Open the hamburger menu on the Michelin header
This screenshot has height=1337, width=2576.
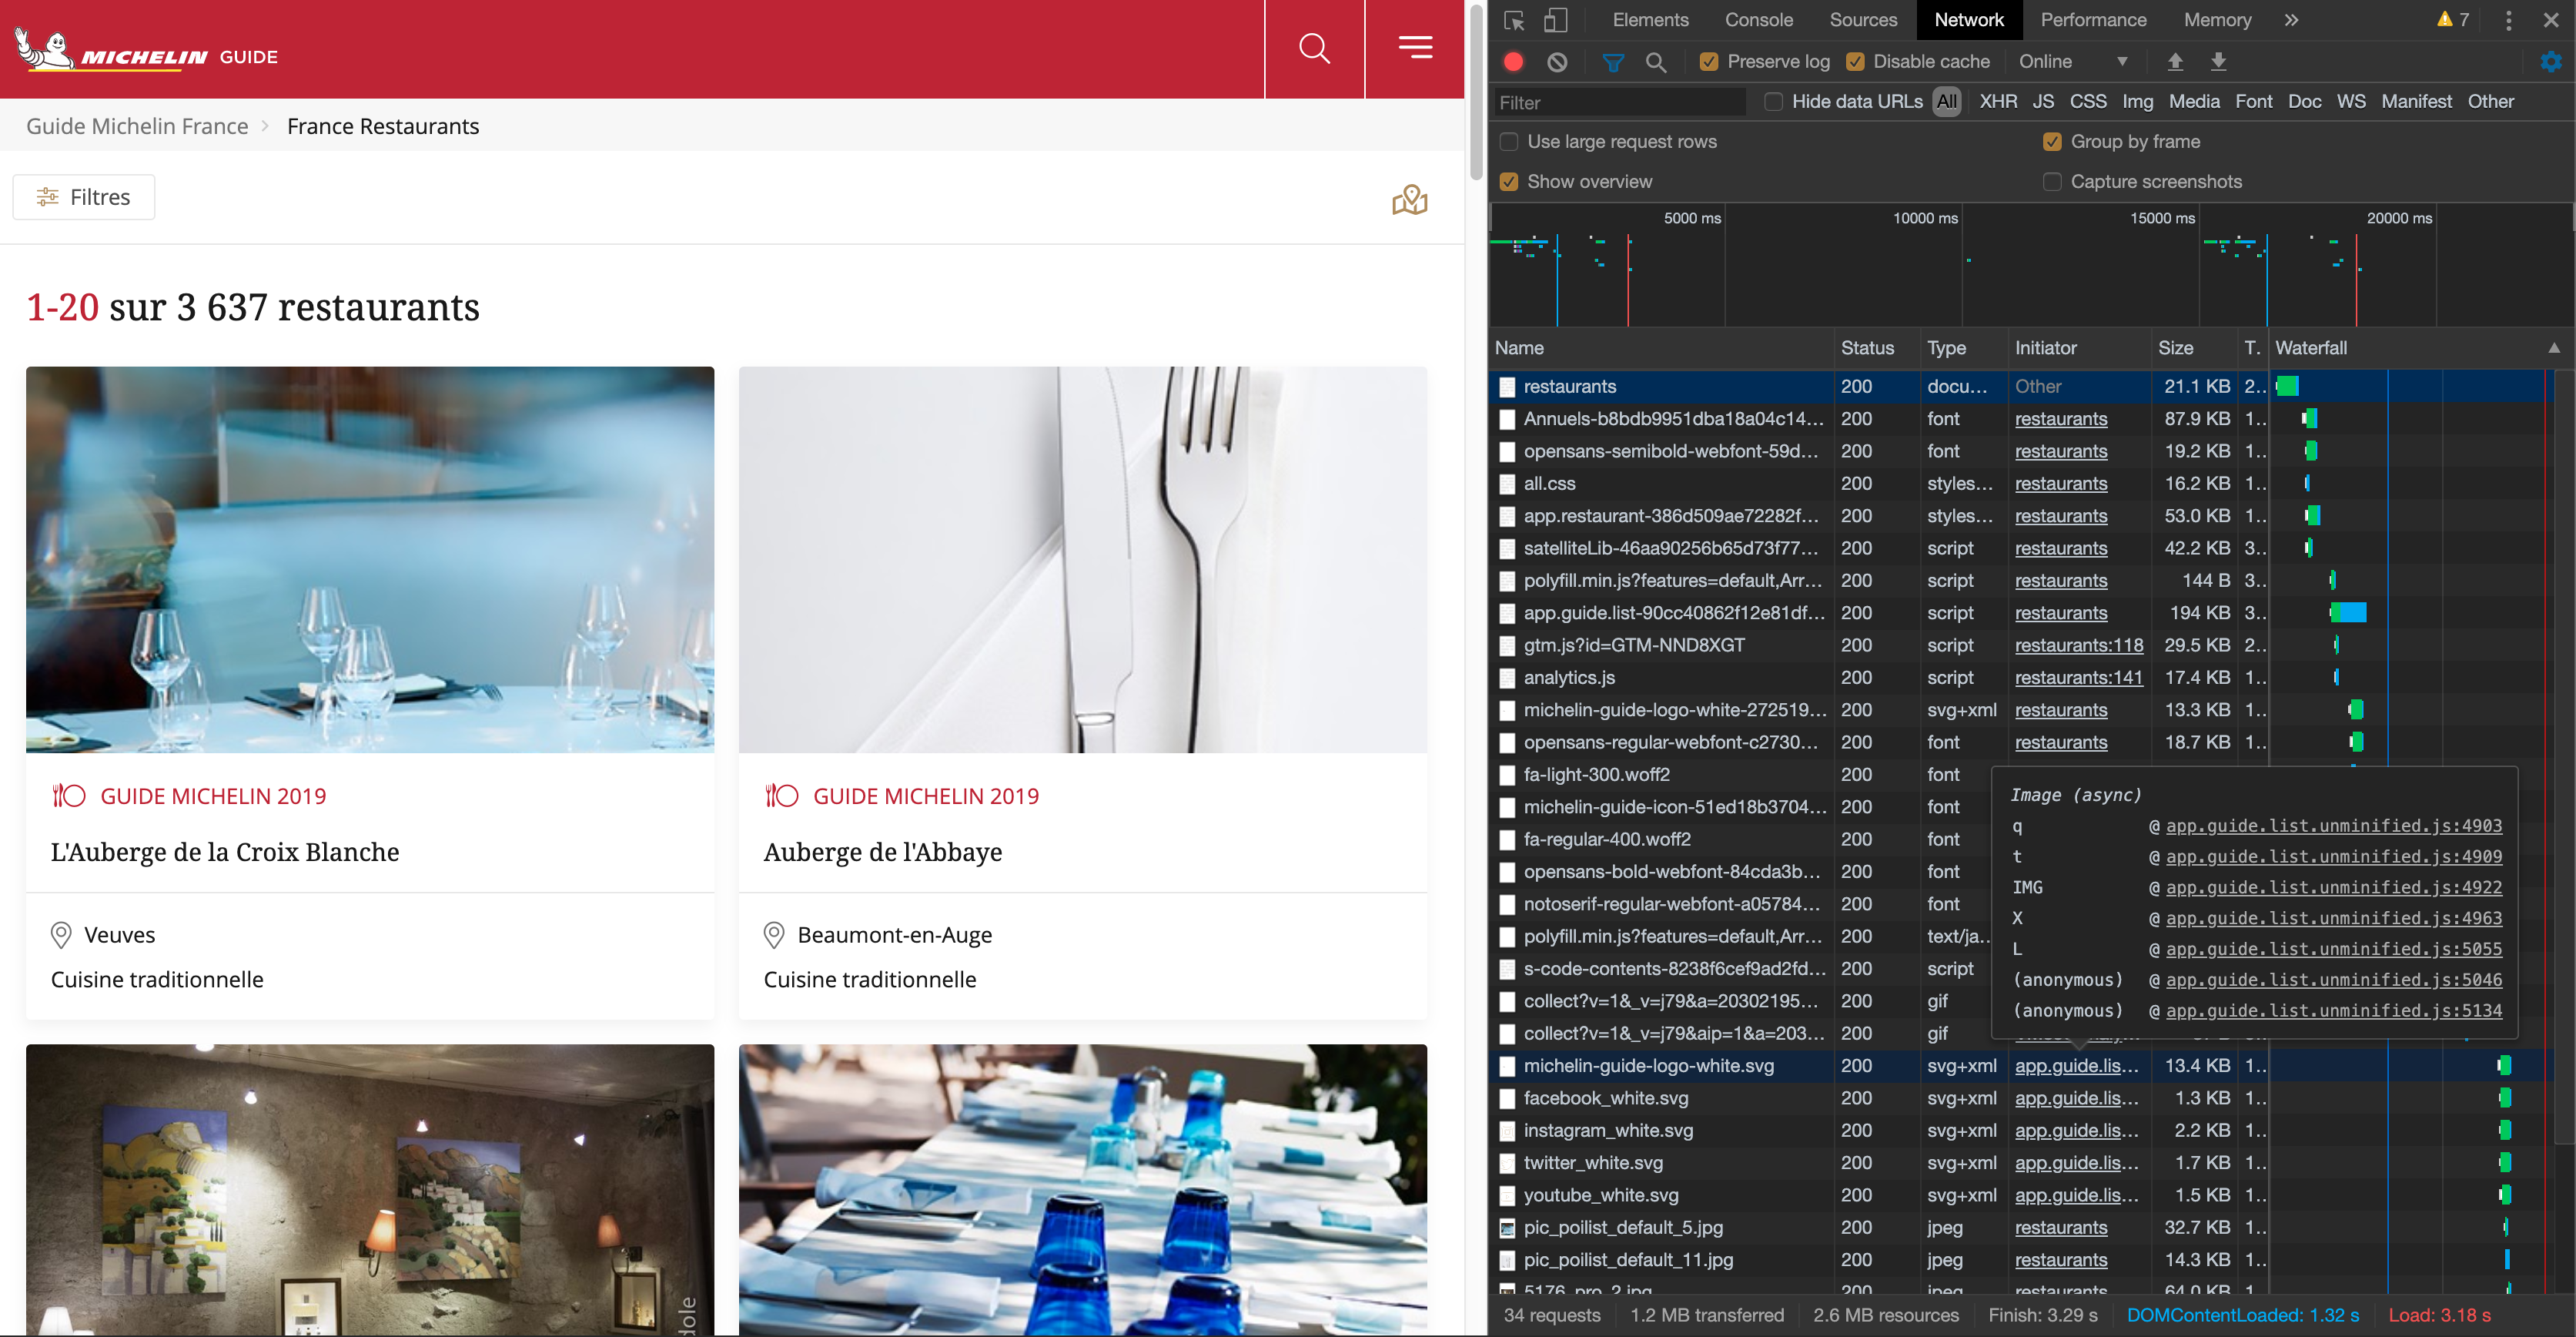[1415, 48]
